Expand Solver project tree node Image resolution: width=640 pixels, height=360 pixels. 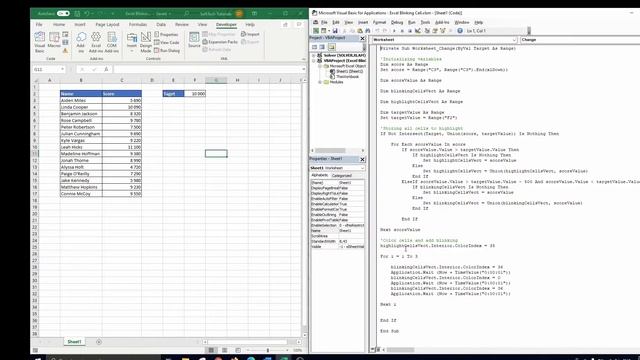click(x=314, y=55)
